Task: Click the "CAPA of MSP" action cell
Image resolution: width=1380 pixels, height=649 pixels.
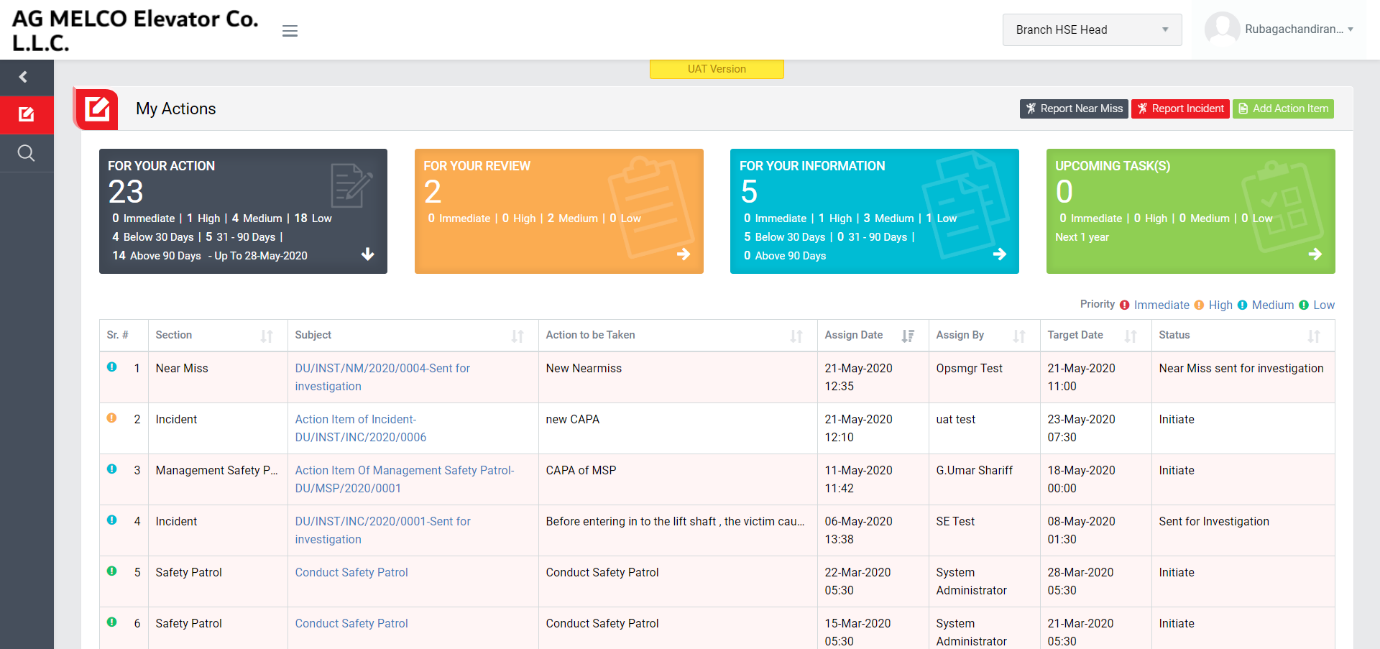Action: (x=581, y=470)
